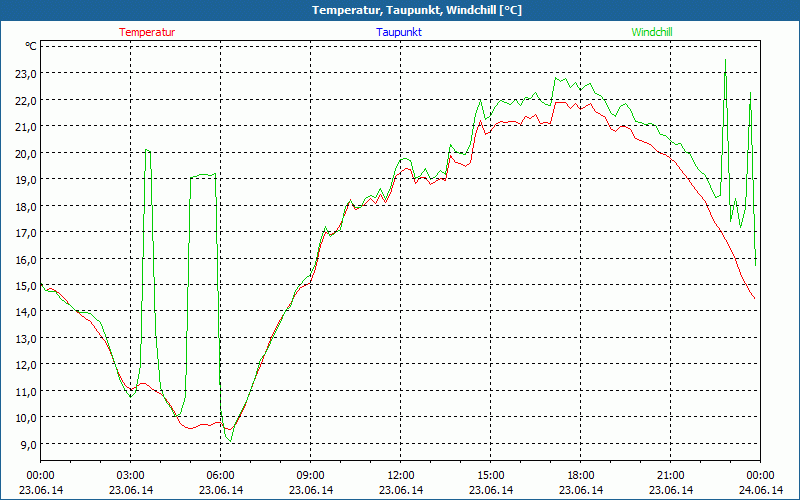Viewport: 800px width, 500px height.
Task: Select the red 'Temperatur' legend label
Action: click(147, 32)
